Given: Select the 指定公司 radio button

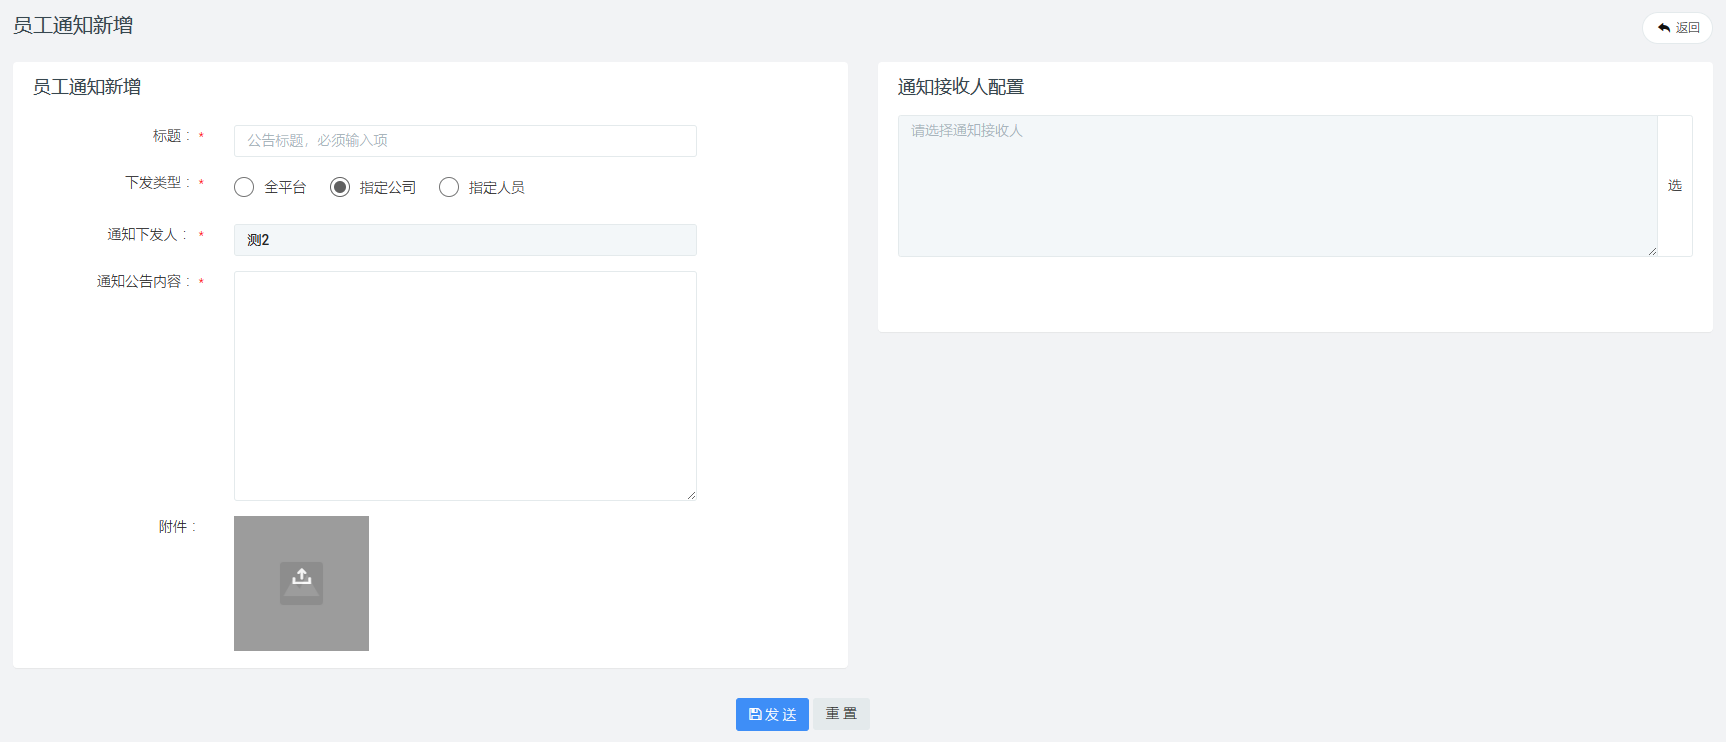Looking at the screenshot, I should (340, 187).
